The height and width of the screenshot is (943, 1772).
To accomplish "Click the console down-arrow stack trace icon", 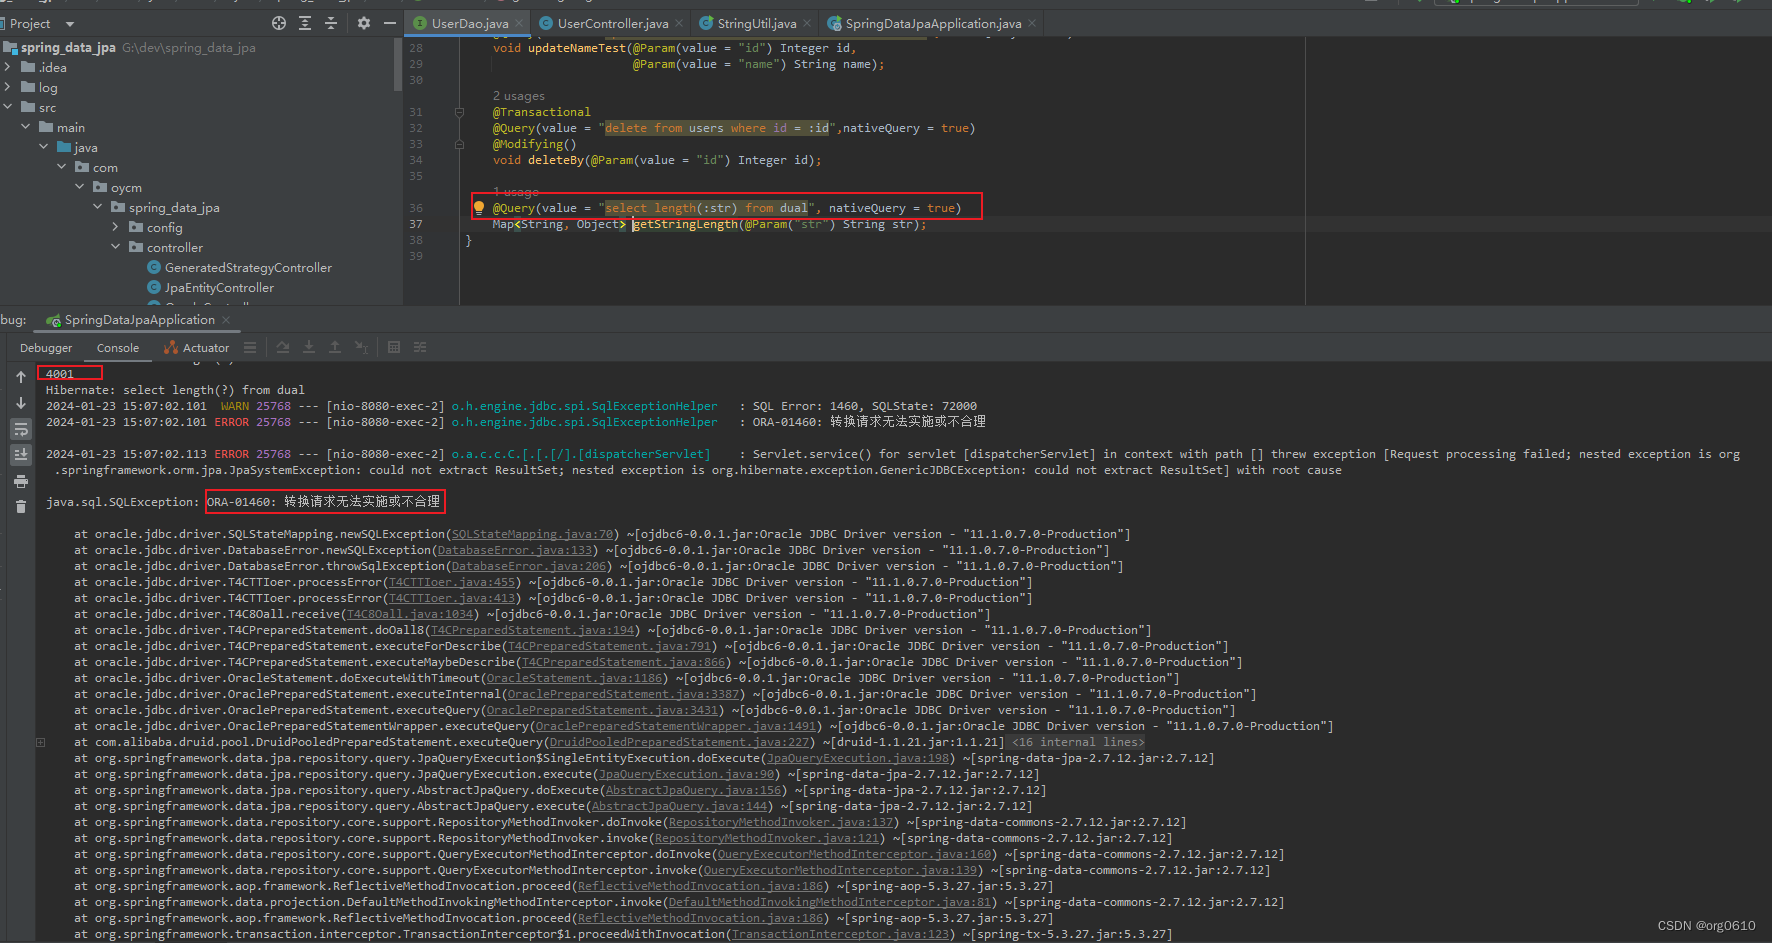I will [x=21, y=403].
